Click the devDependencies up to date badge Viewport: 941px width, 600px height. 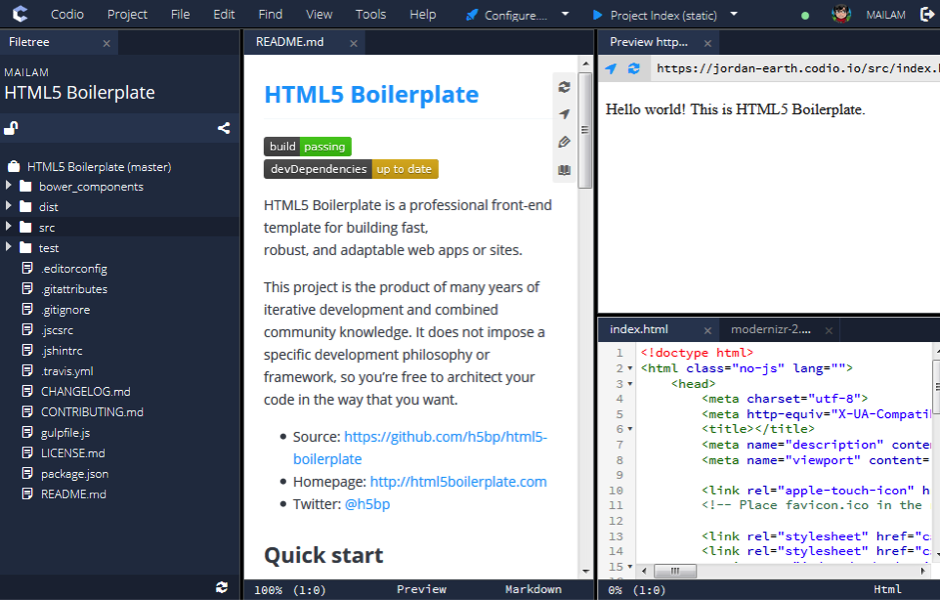coord(351,169)
